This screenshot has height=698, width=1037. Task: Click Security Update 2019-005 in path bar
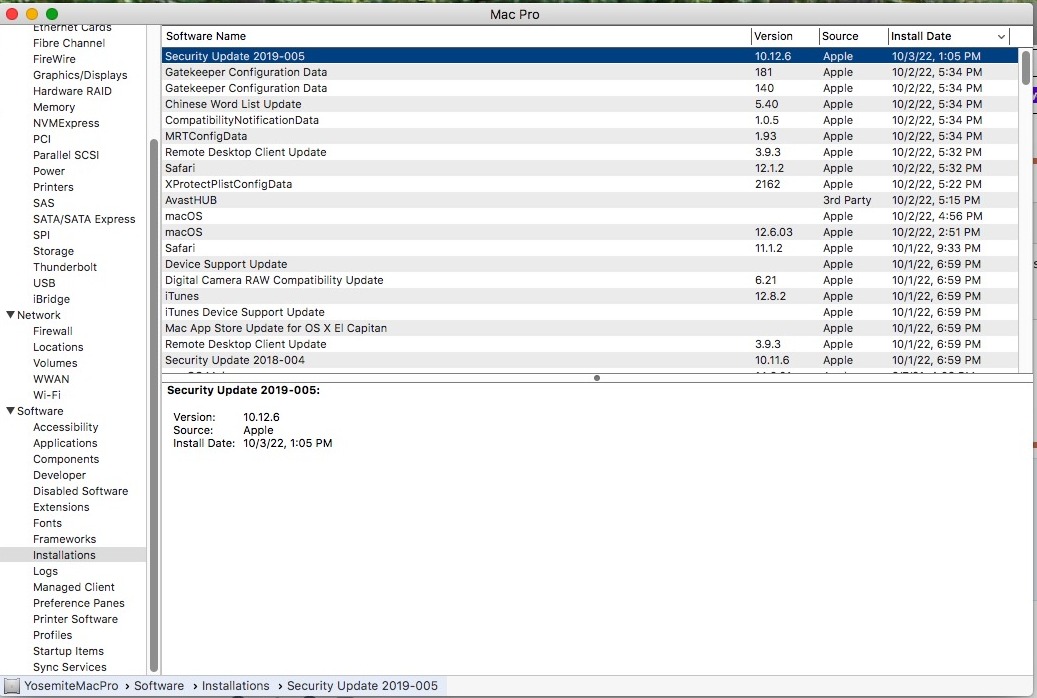(x=362, y=686)
